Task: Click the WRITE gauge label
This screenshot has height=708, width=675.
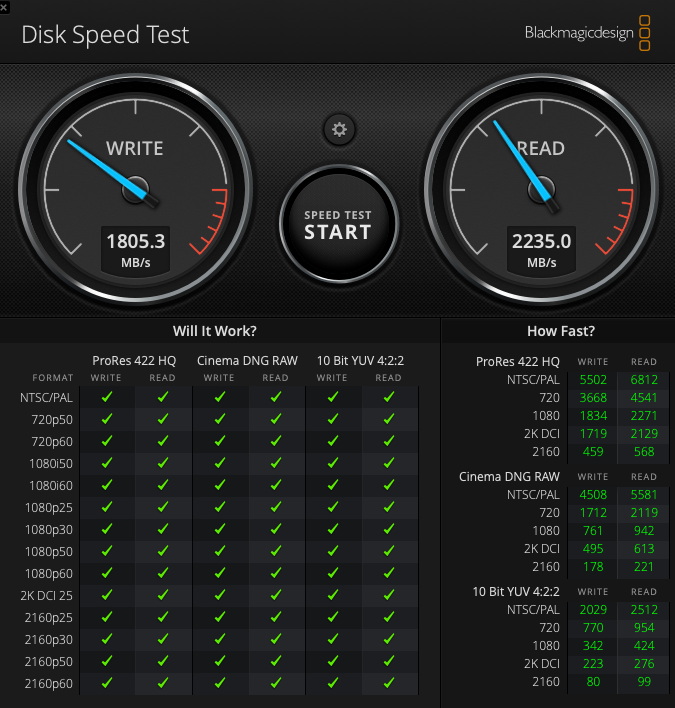Action: [x=135, y=149]
